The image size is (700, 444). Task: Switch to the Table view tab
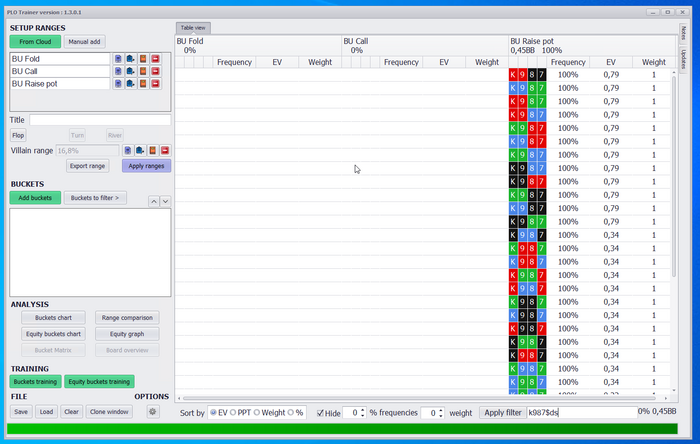click(193, 28)
